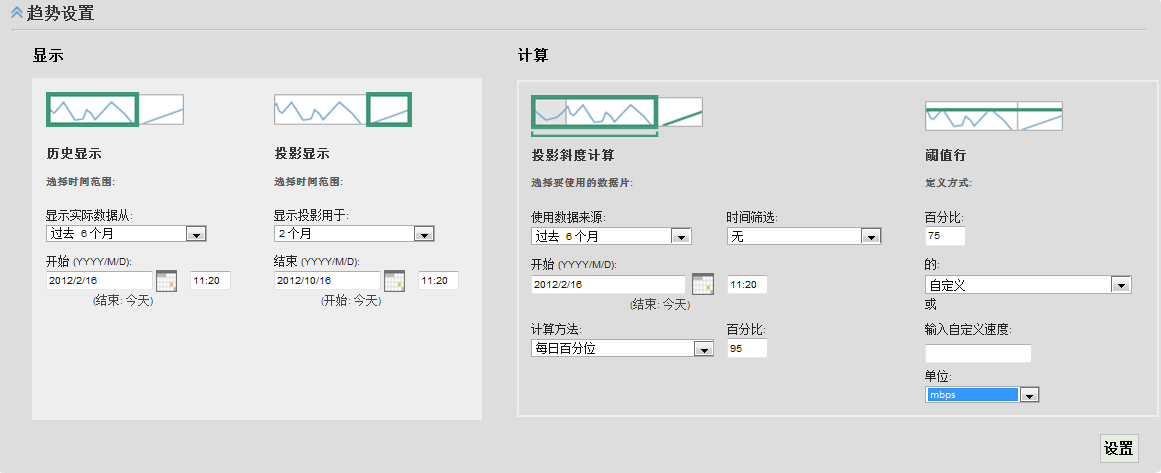Click the 设置 button
The height and width of the screenshot is (473, 1161).
1118,448
